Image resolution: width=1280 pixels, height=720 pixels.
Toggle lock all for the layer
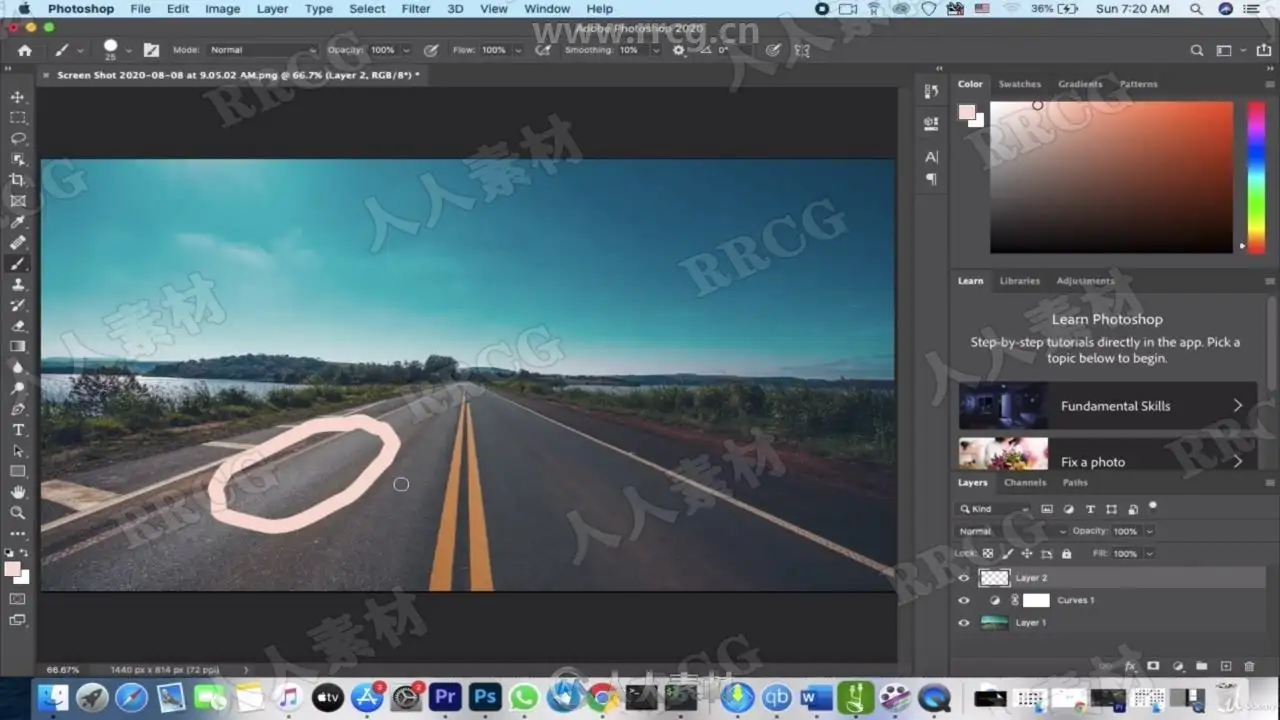pos(1066,553)
